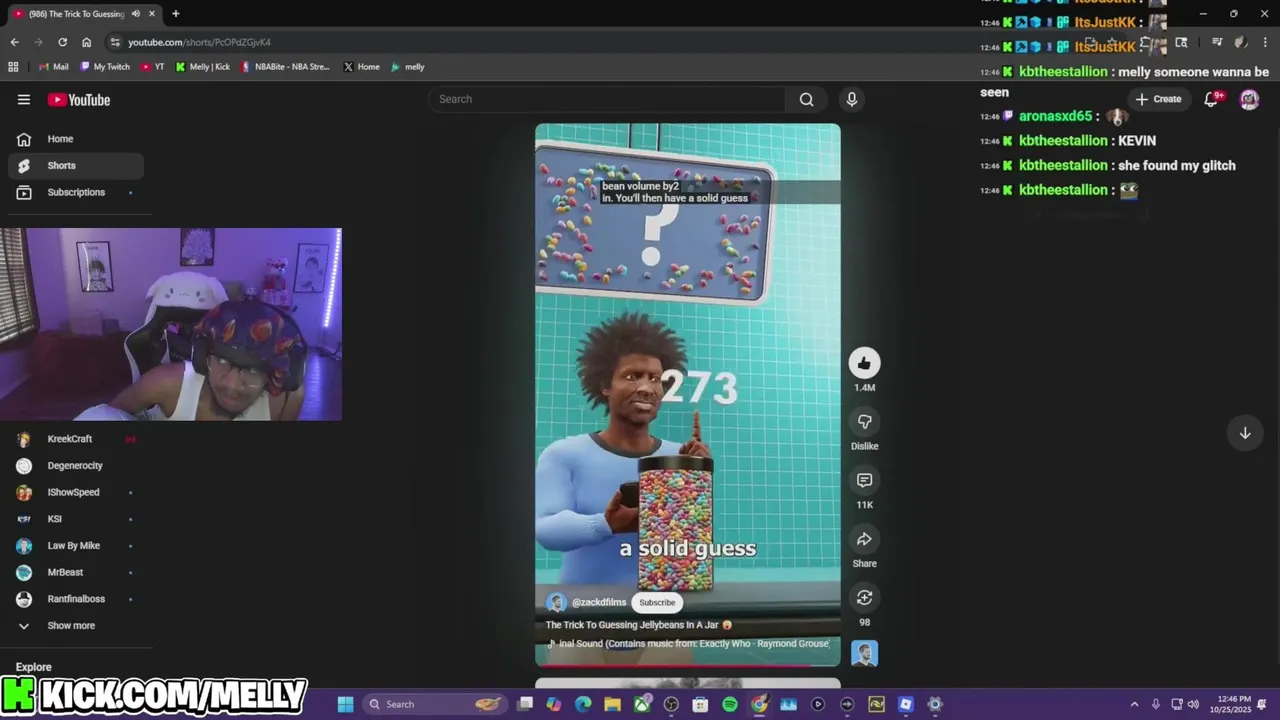Open Settings gear on the taskbar

(935, 704)
